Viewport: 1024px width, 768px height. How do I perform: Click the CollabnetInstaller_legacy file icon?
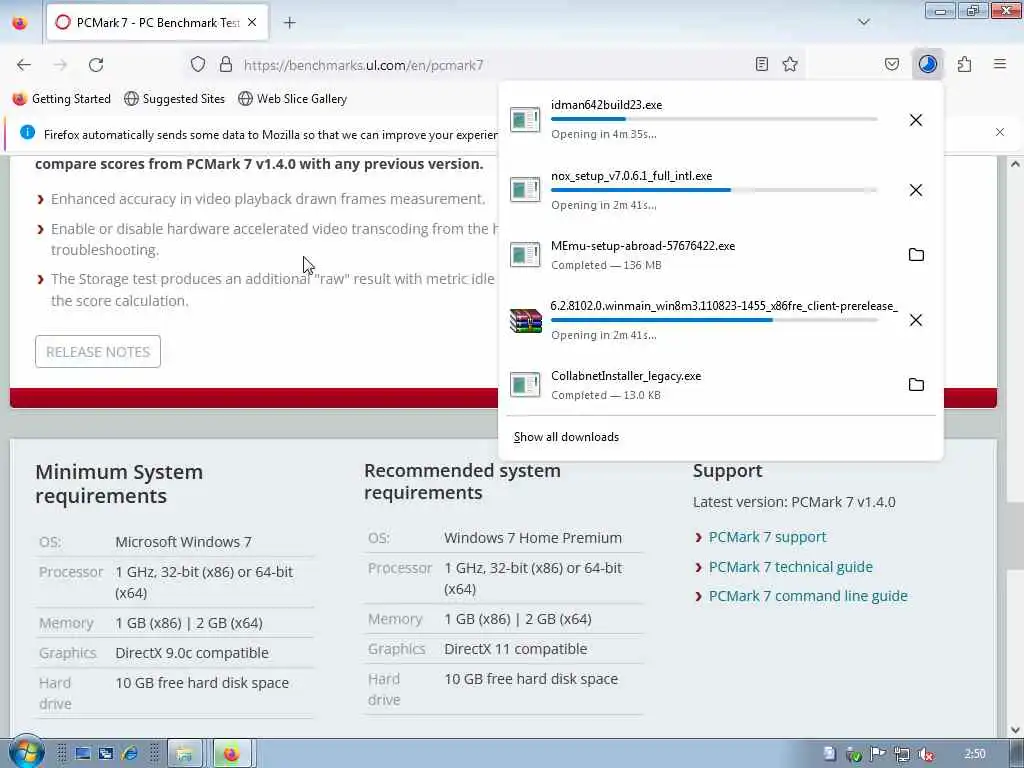coord(525,385)
